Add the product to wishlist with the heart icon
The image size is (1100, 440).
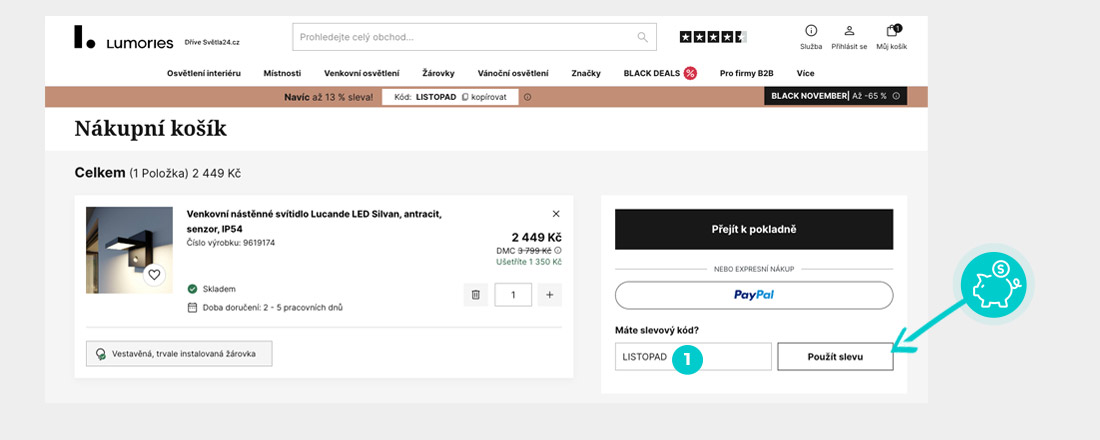coord(153,274)
